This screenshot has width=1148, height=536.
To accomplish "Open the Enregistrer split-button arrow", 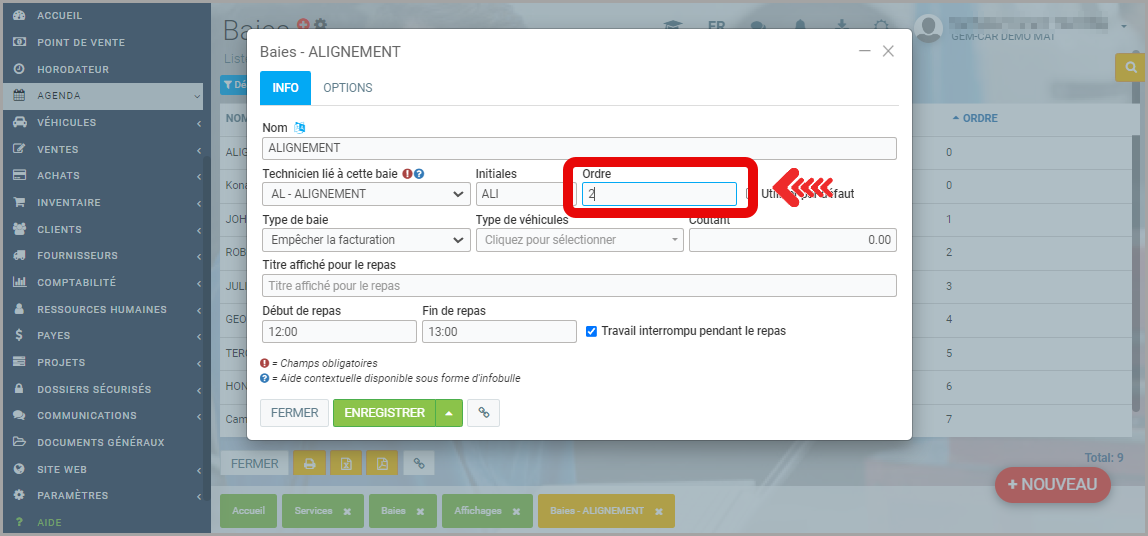I will coord(450,413).
